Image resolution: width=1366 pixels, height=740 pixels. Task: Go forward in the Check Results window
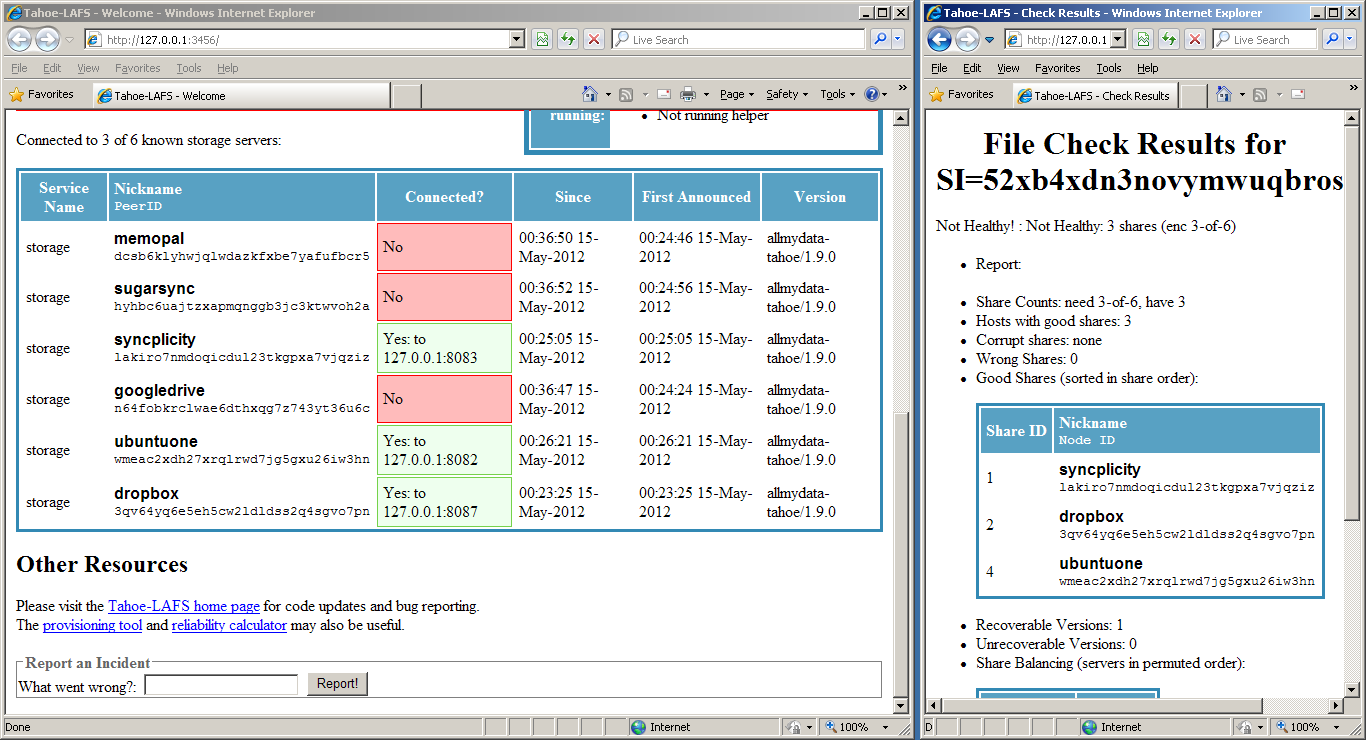[967, 40]
